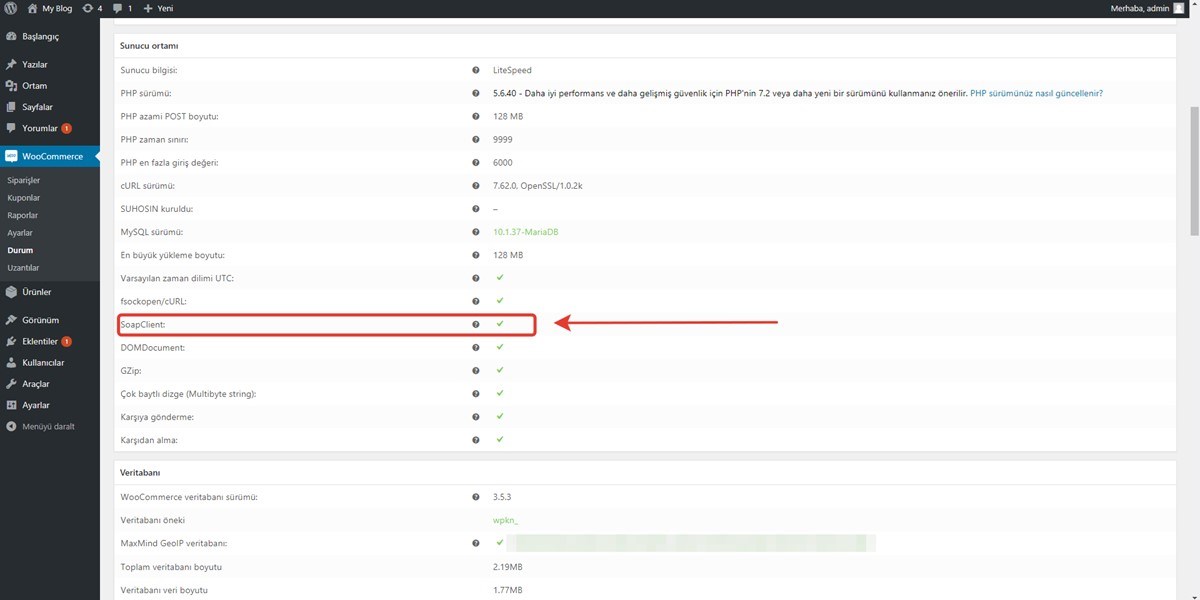Open Uzantılar extensions submenu
The width and height of the screenshot is (1200, 600).
click(x=23, y=268)
